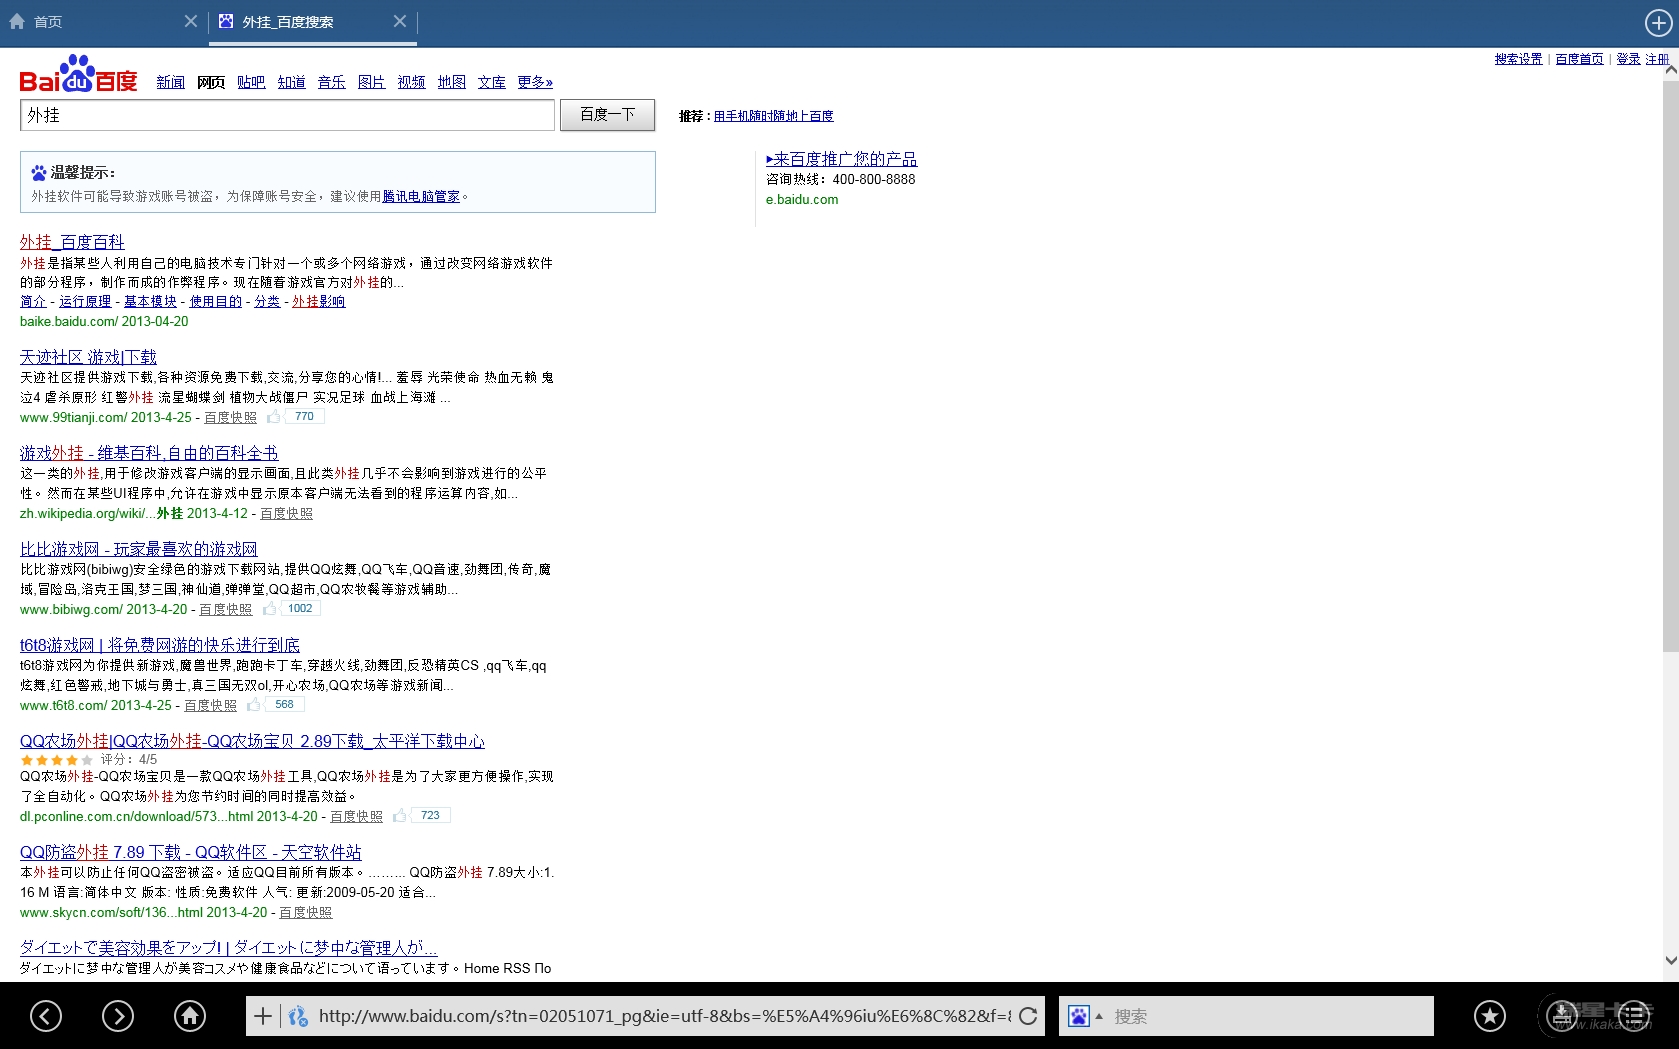
Task: Click the thumbs-up icon beside 723
Action: pyautogui.click(x=399, y=816)
